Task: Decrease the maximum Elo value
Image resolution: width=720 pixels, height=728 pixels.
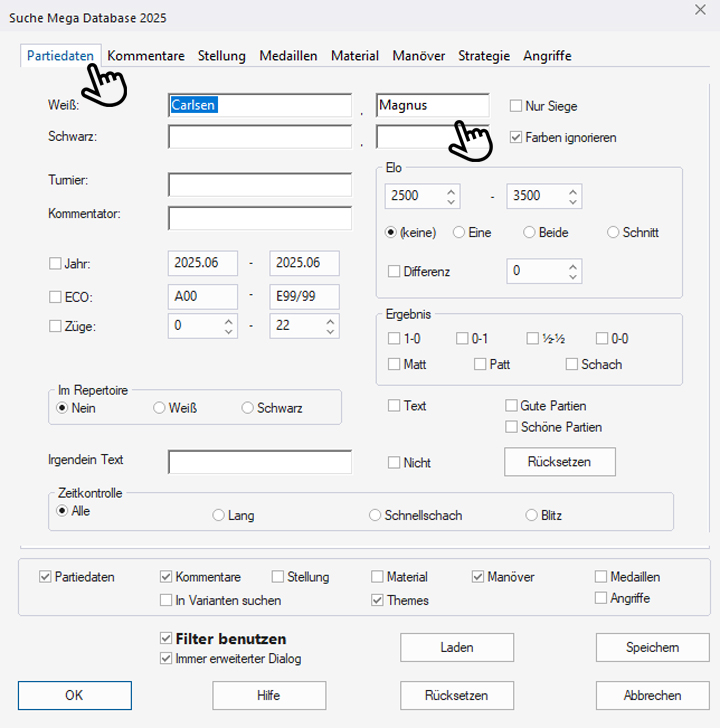Action: 573,202
